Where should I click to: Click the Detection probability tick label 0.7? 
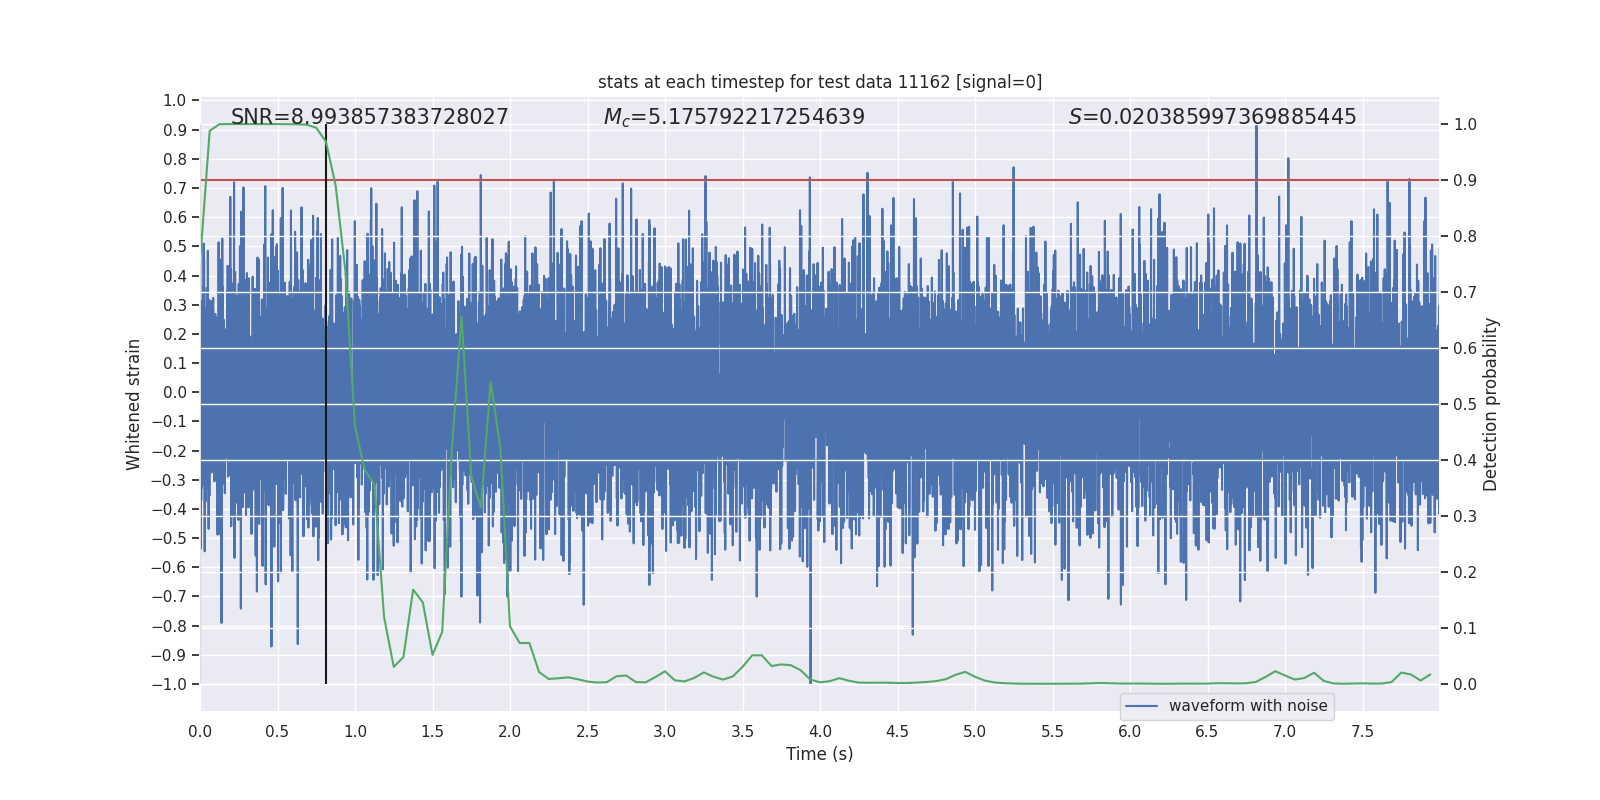point(1465,293)
